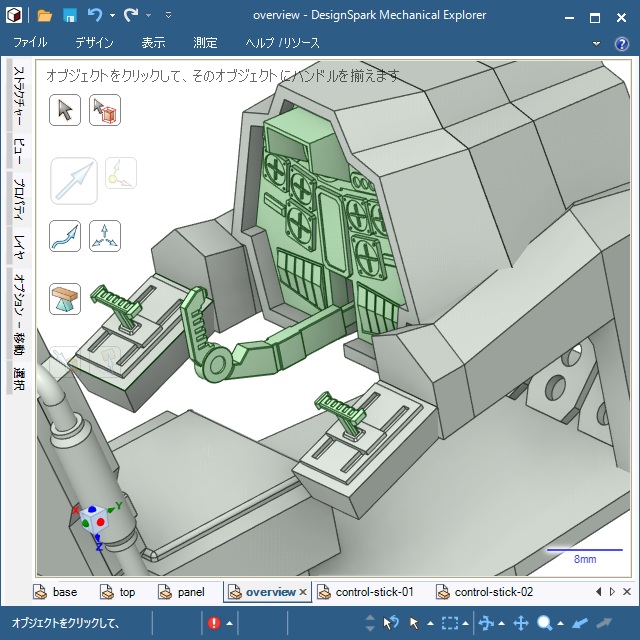Open the Help question mark icon
The width and height of the screenshot is (640, 640).
coord(623,43)
